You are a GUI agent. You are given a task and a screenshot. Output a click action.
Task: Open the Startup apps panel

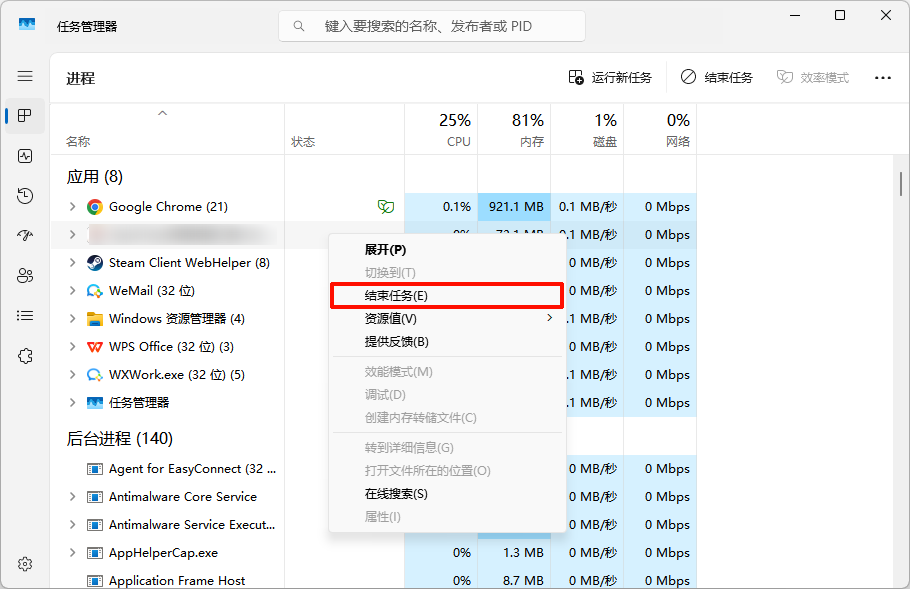point(25,236)
